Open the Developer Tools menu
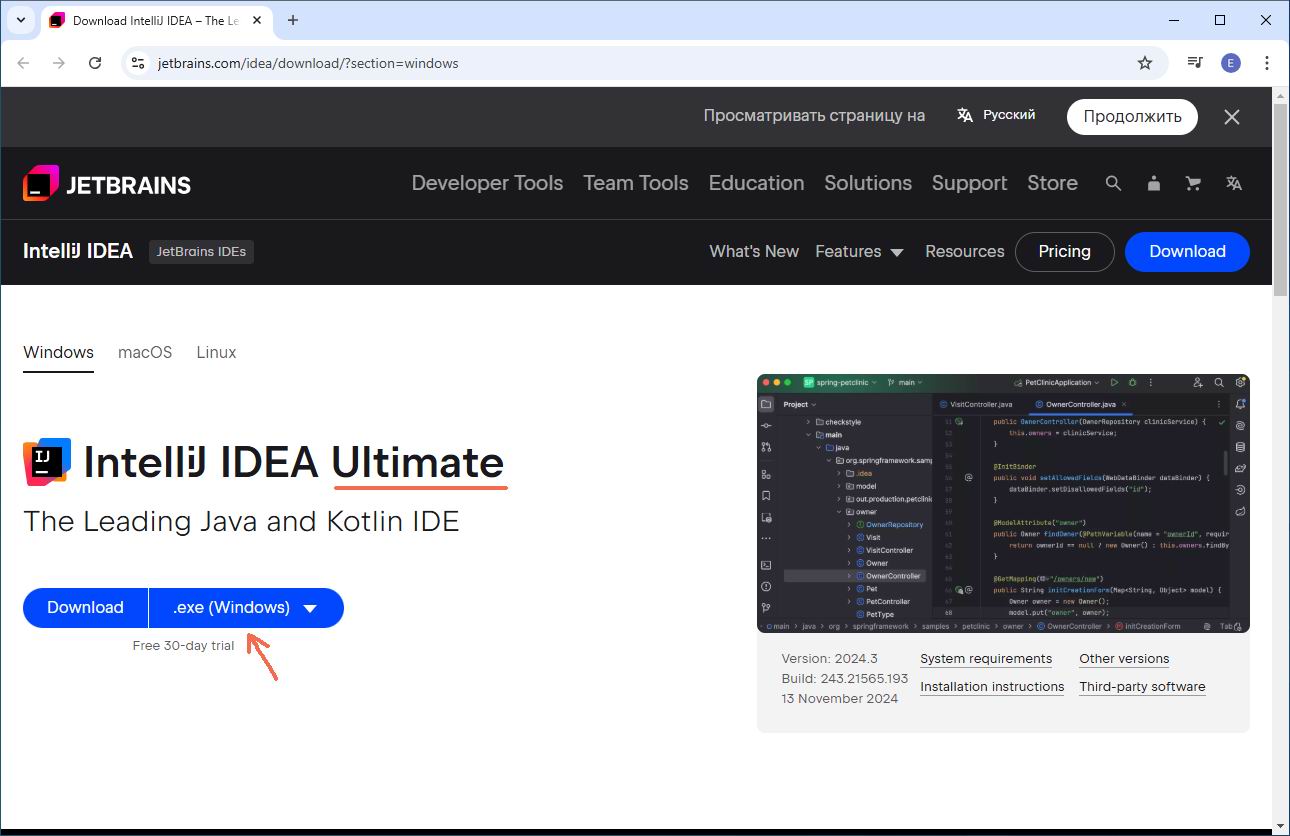 (x=487, y=183)
